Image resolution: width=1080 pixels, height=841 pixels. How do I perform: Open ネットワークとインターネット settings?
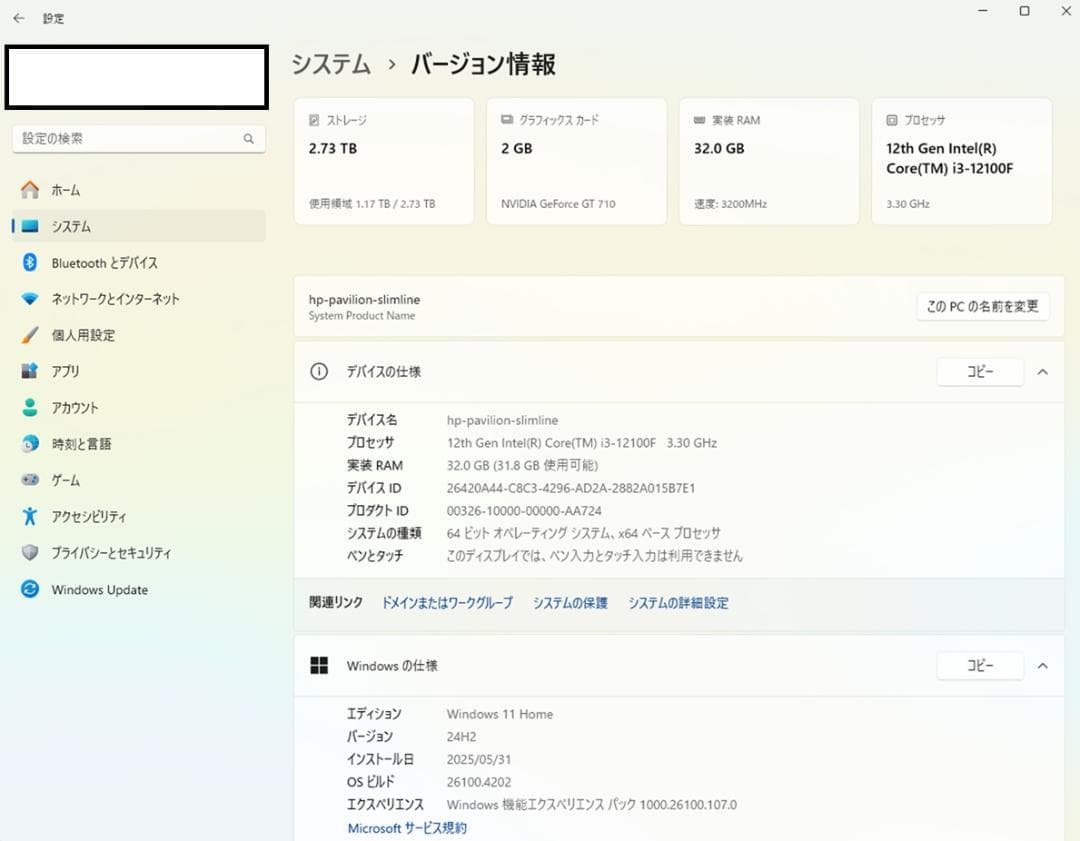[114, 298]
